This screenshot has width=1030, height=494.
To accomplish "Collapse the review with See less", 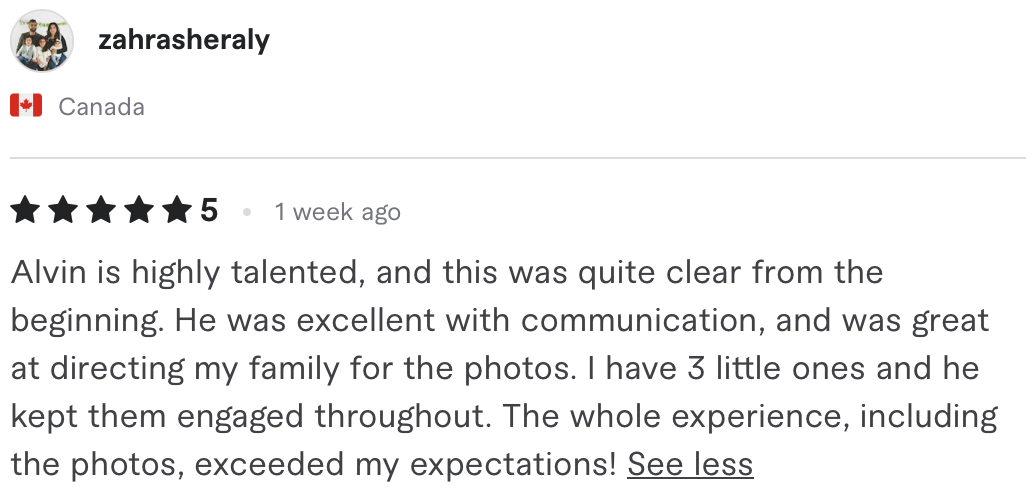I will 690,464.
